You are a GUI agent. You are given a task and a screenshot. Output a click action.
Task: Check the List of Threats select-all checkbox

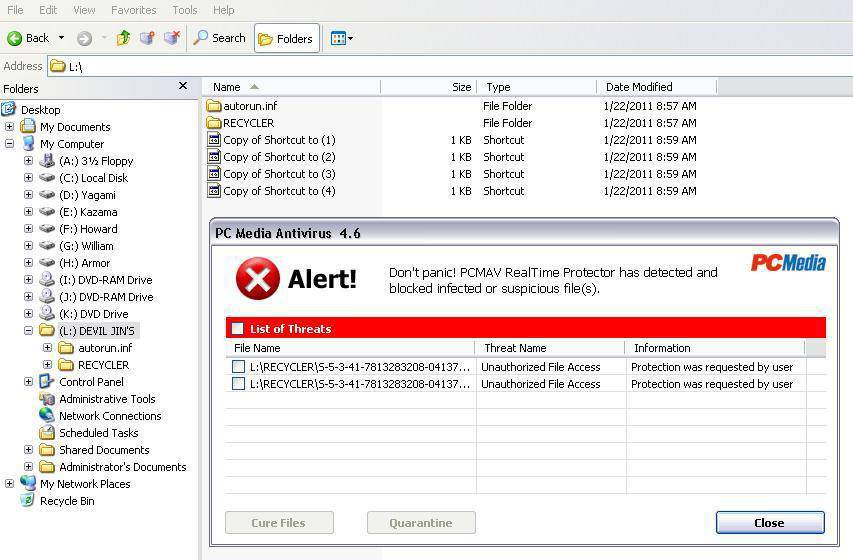click(x=238, y=328)
